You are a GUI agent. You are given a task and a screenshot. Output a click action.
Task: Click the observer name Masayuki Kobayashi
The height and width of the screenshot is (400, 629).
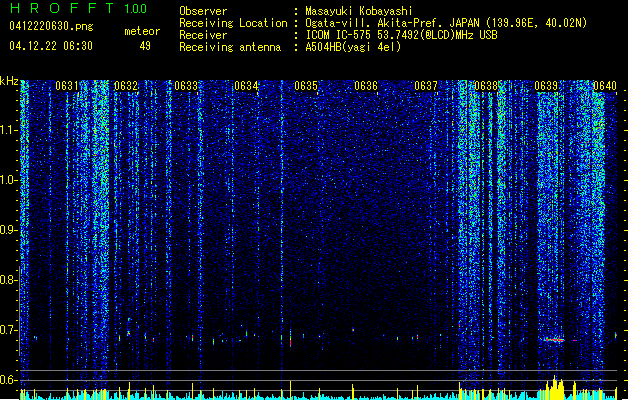coord(359,11)
